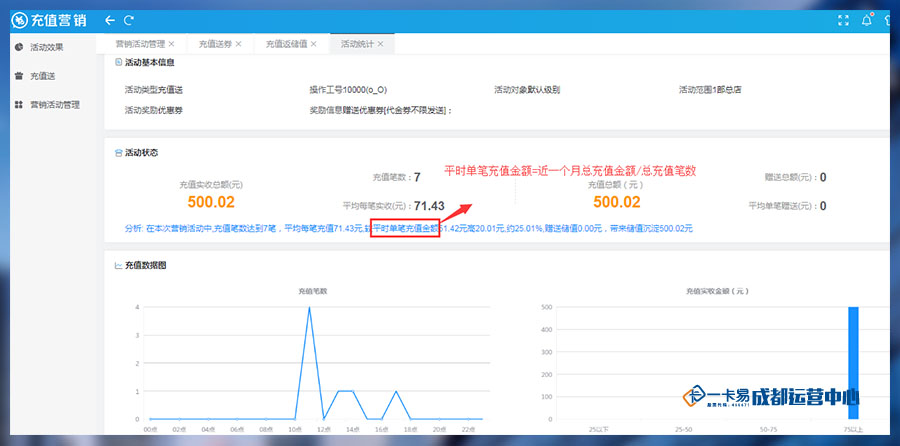Click the grid icon beside 营销活动管理

[19, 104]
